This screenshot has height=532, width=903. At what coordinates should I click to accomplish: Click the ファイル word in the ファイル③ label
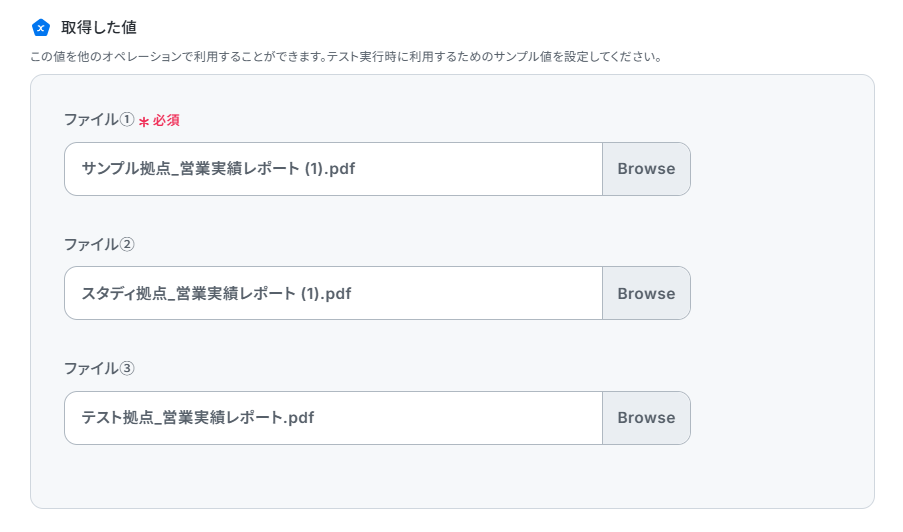[92, 368]
